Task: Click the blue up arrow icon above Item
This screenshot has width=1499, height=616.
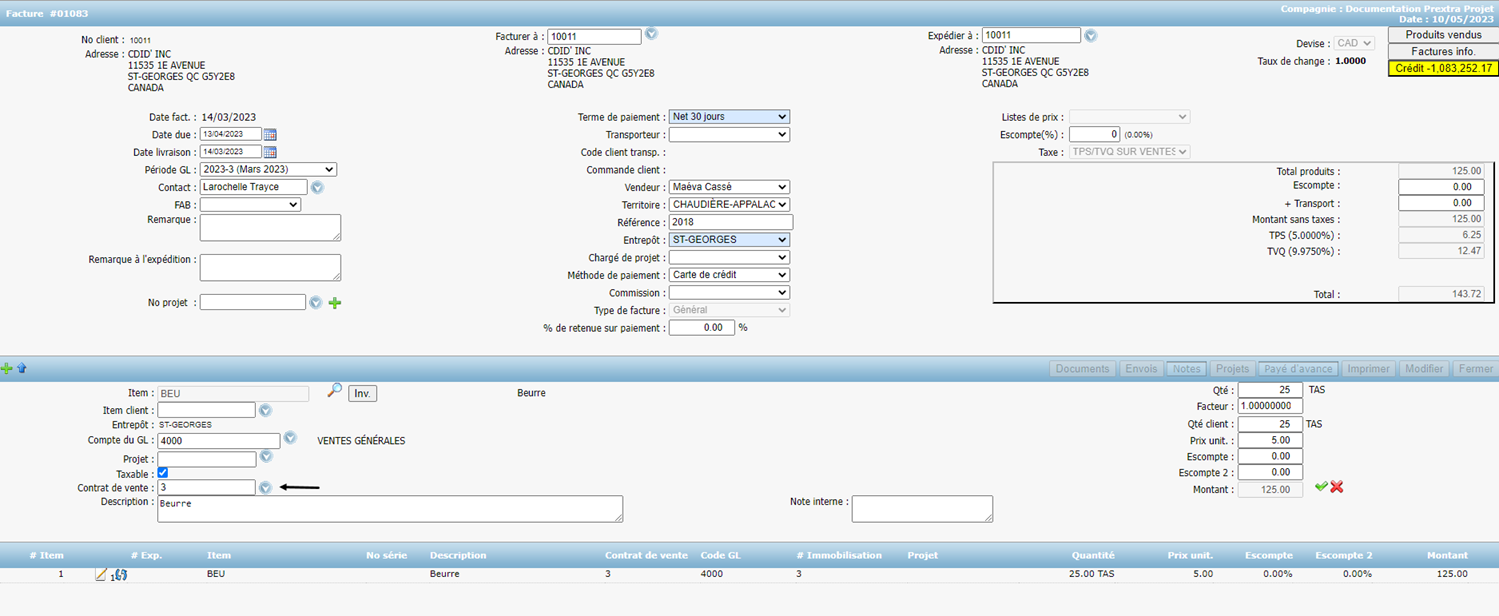Action: pos(22,369)
